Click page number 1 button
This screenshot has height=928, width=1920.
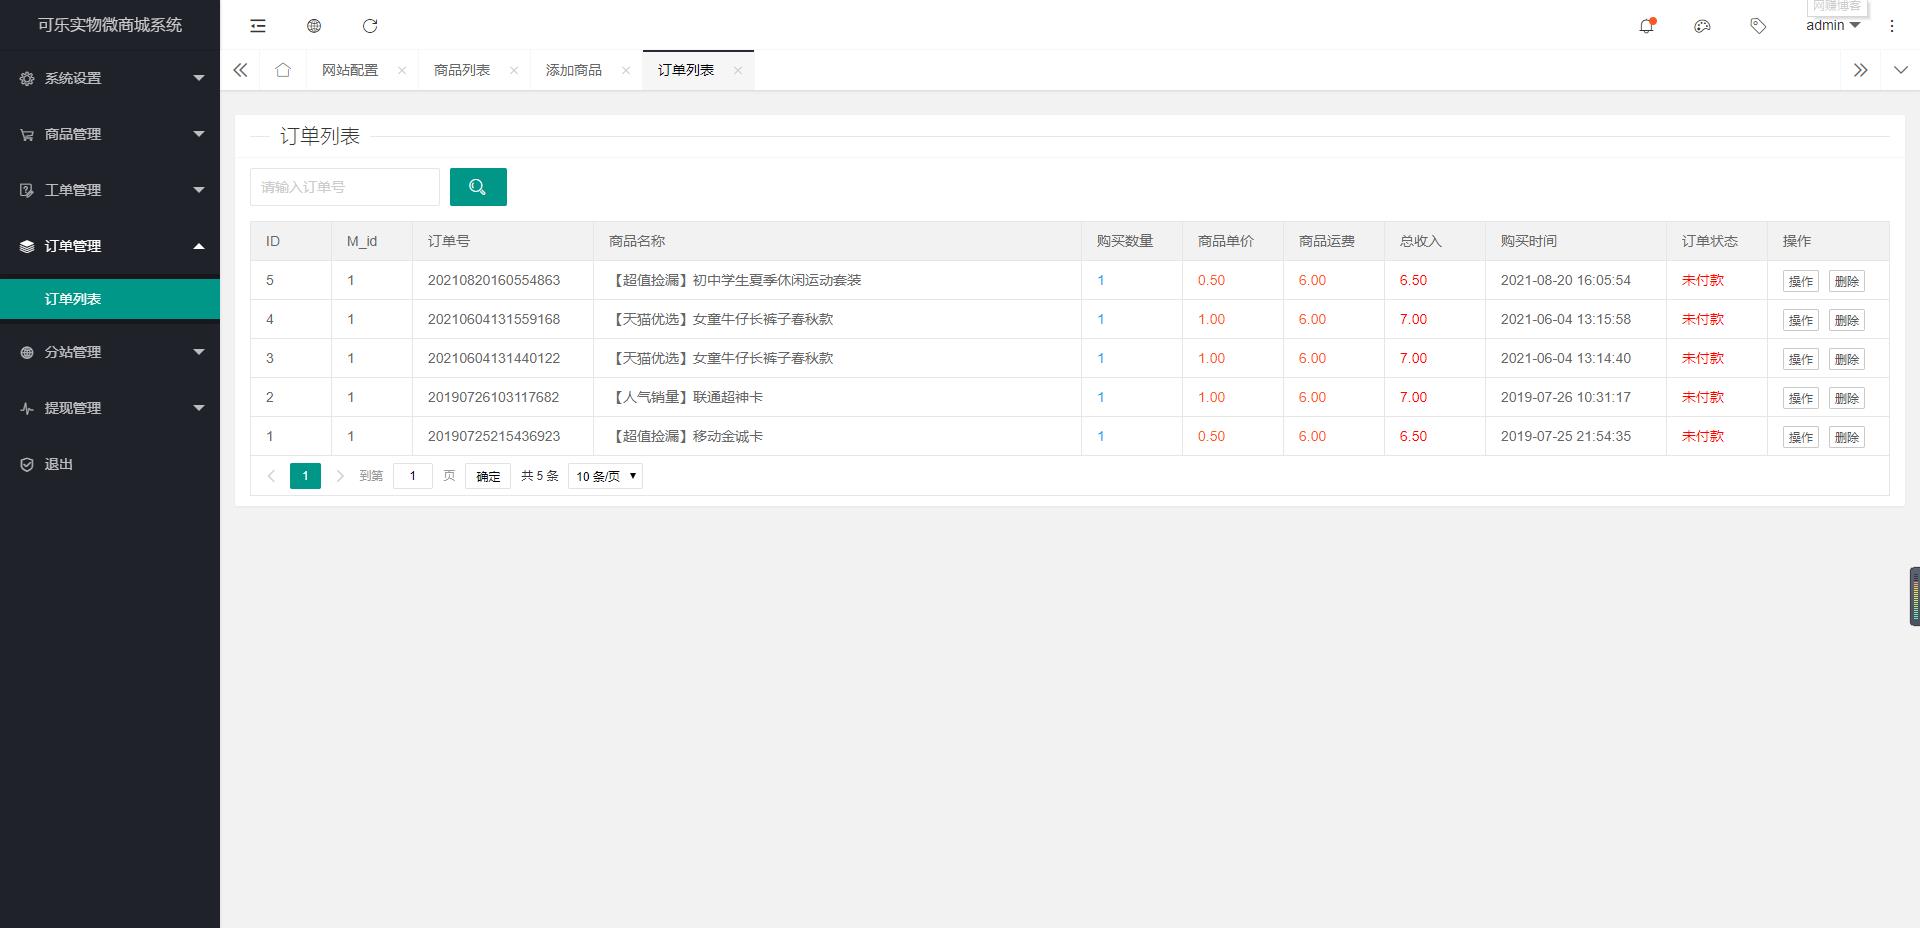pos(305,476)
